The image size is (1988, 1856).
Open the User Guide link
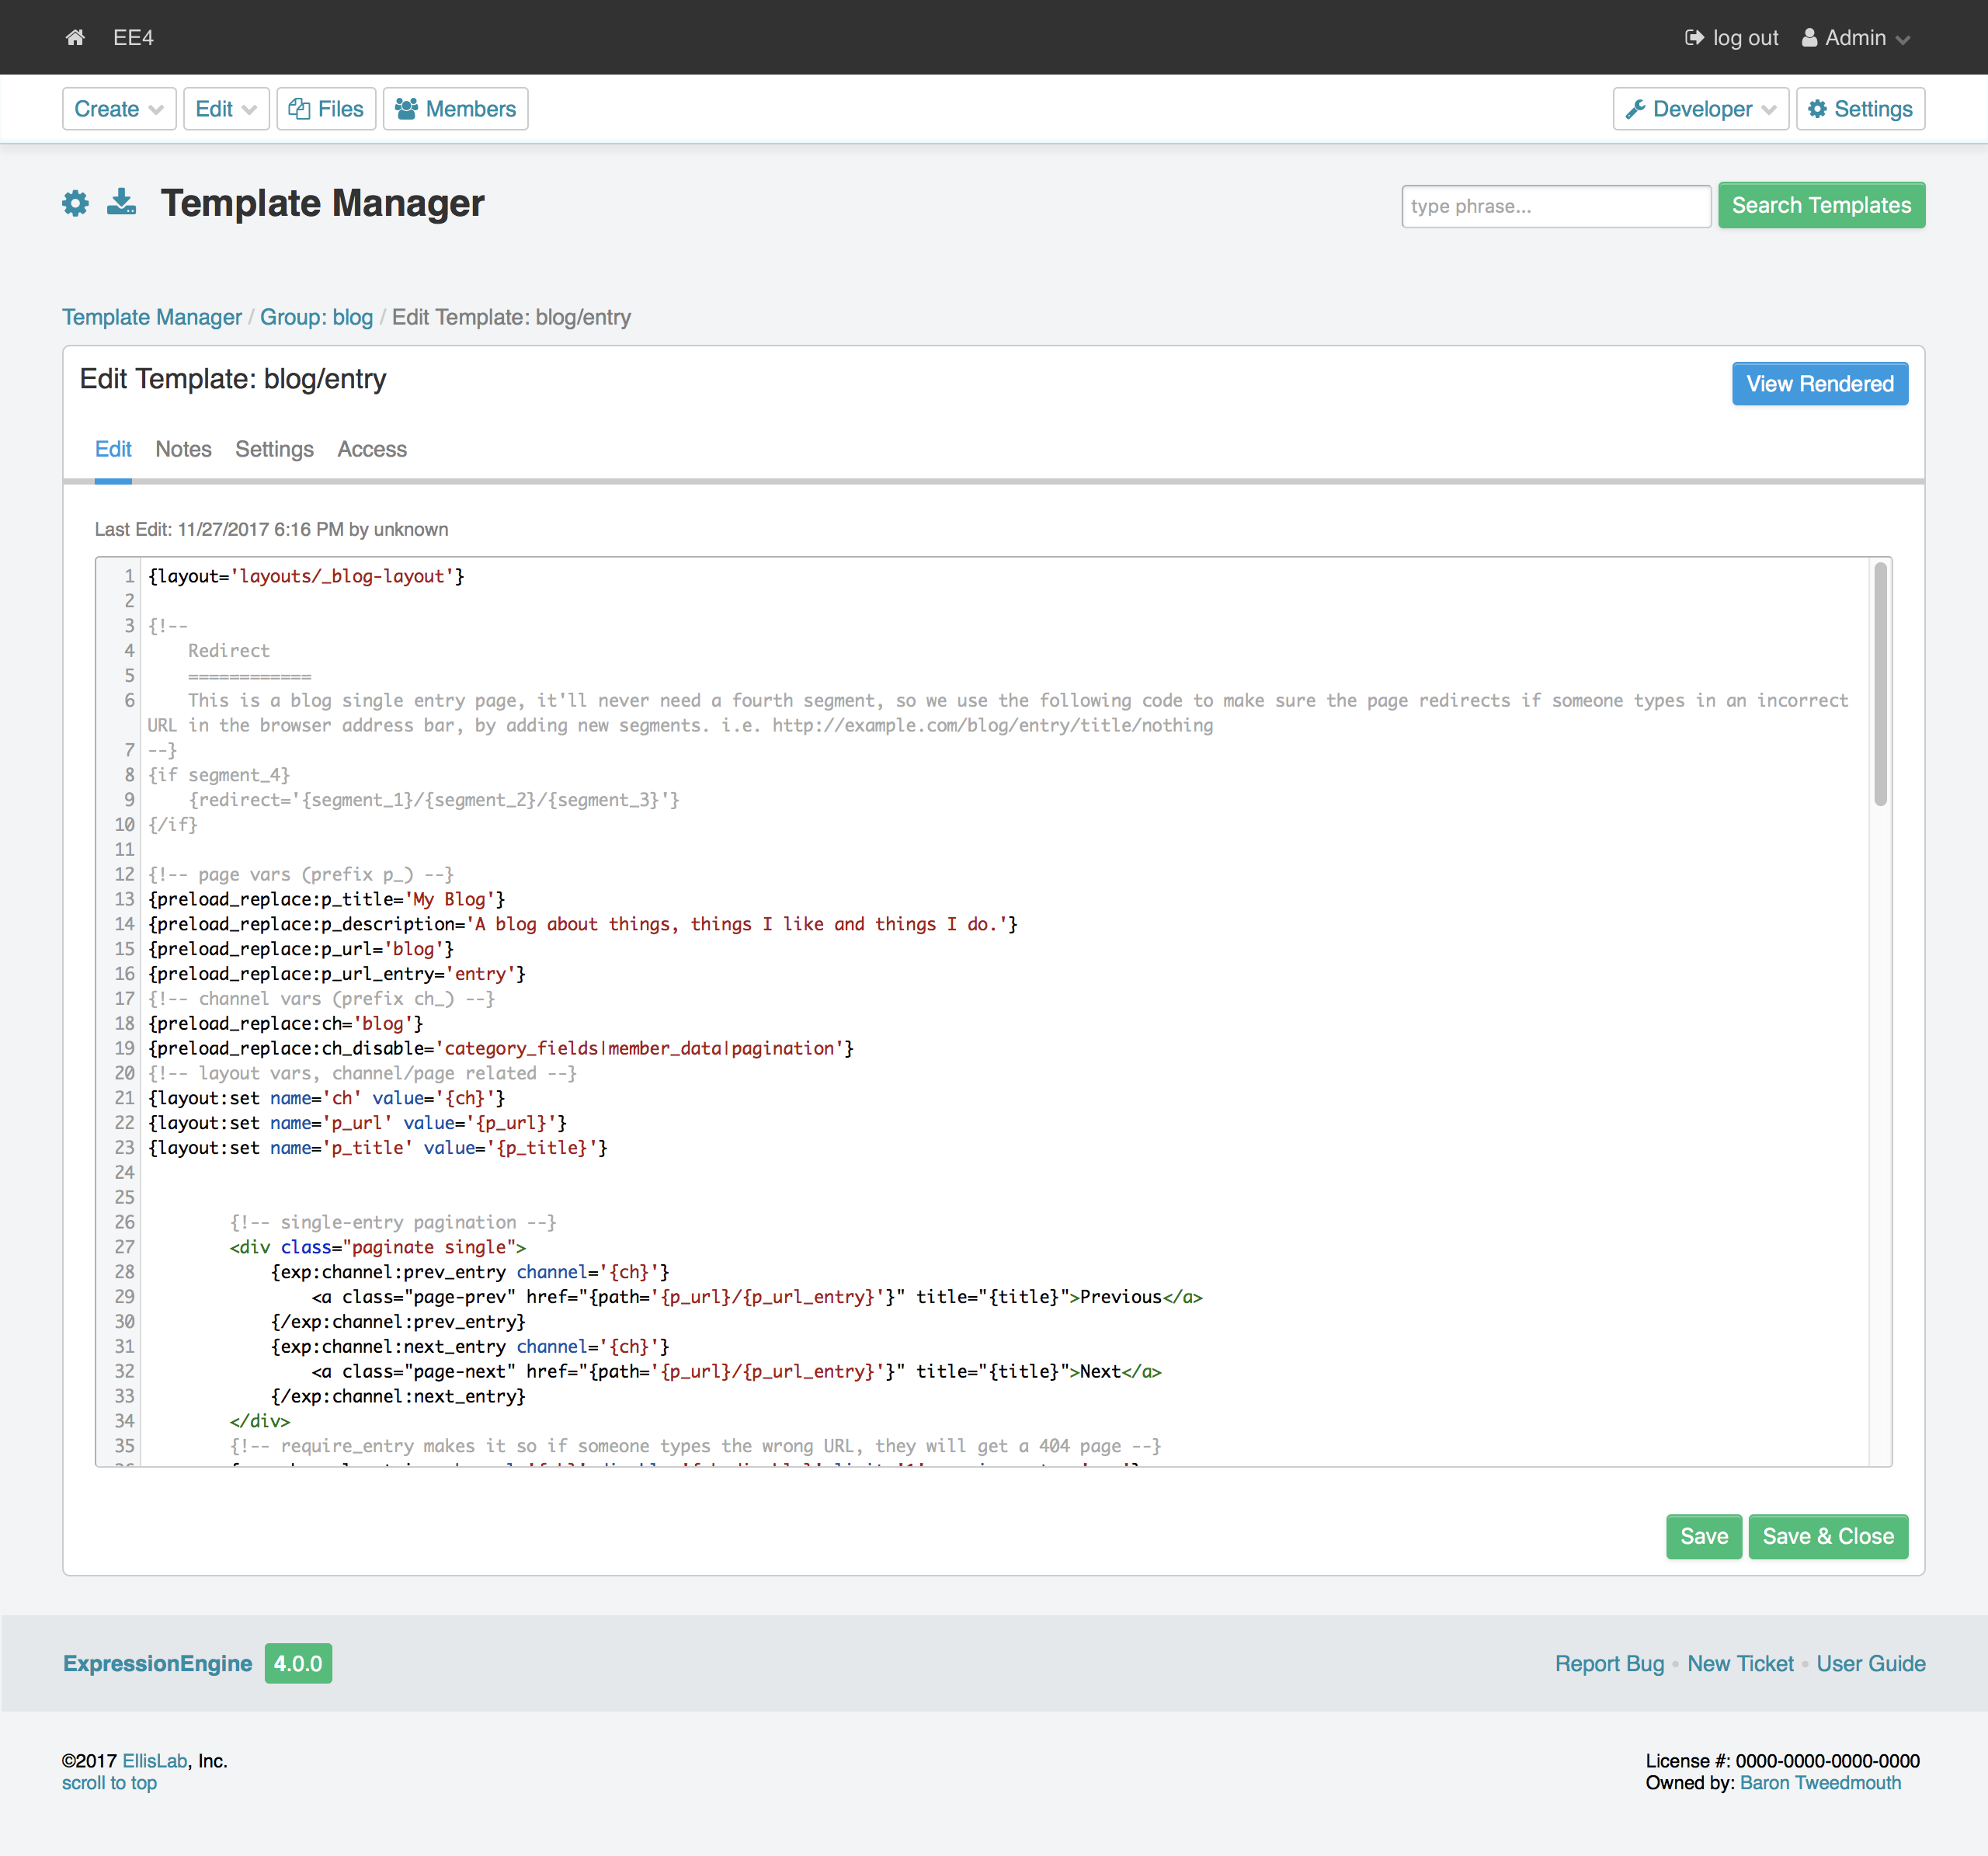click(1870, 1663)
